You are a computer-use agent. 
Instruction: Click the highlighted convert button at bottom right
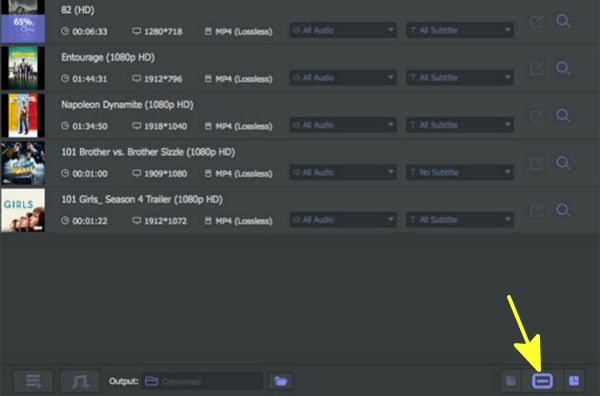point(542,381)
